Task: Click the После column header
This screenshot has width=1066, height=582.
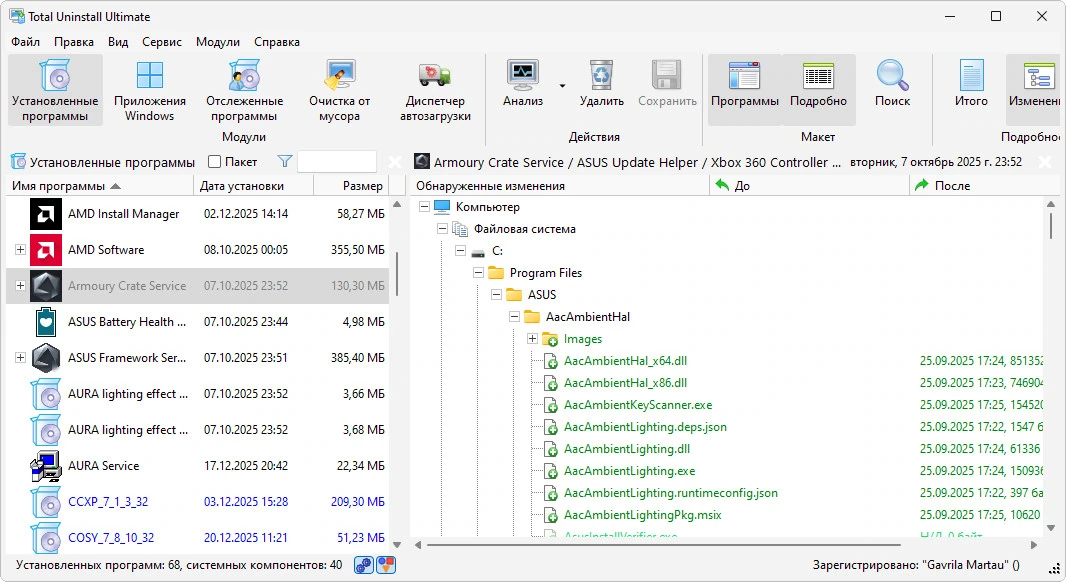Action: pos(985,186)
